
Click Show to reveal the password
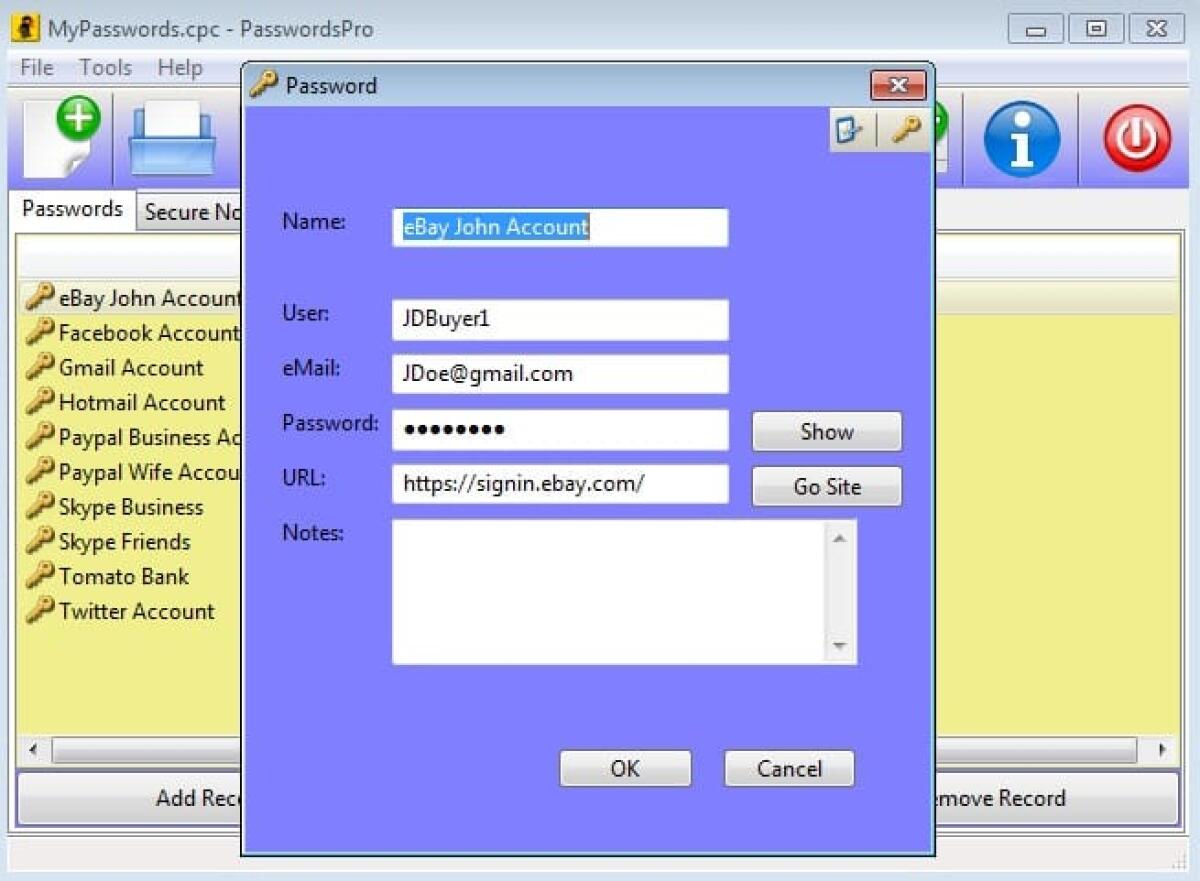[x=826, y=432]
